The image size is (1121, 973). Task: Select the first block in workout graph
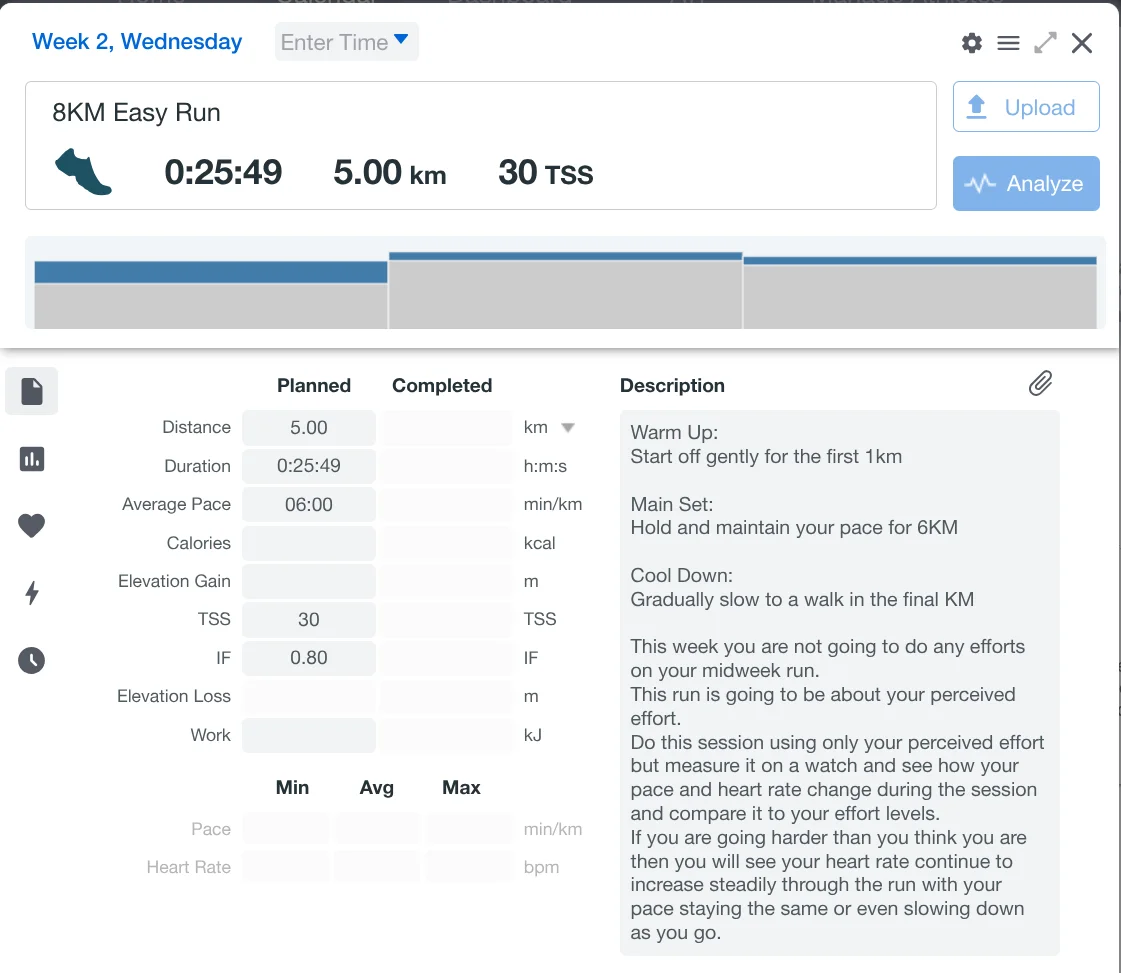pyautogui.click(x=210, y=295)
